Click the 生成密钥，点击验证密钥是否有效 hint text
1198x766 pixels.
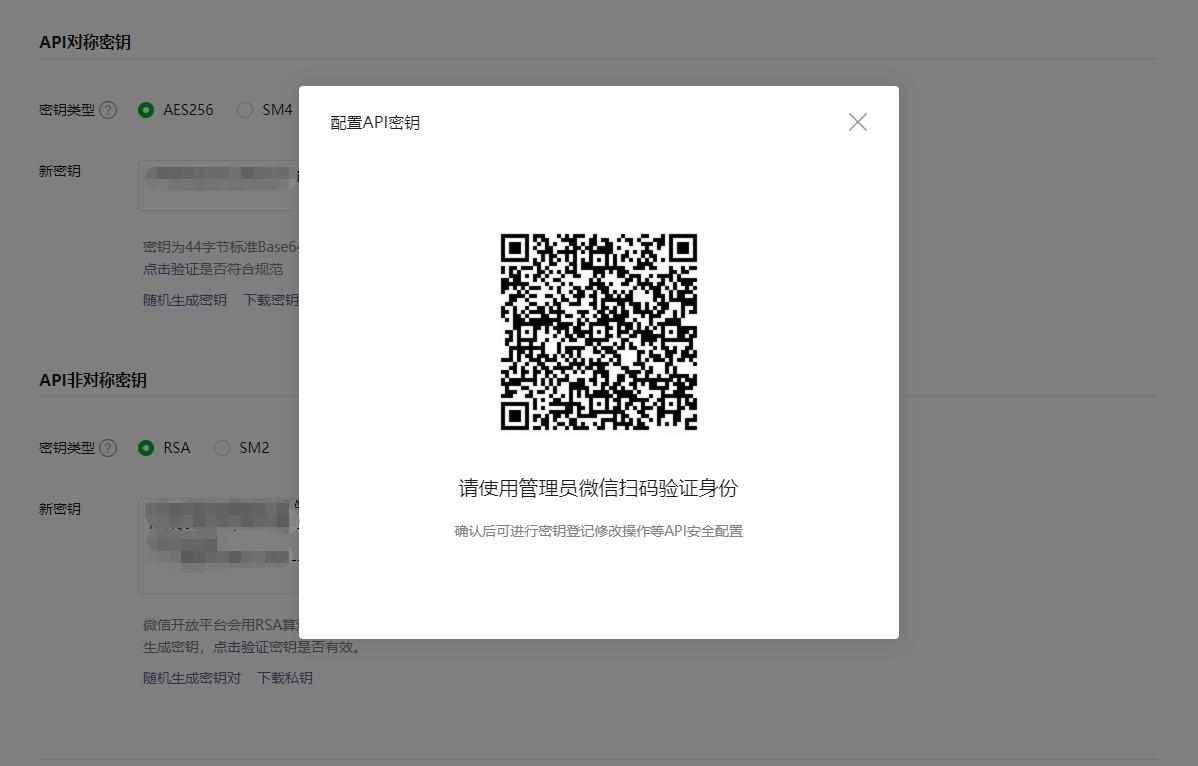(251, 647)
